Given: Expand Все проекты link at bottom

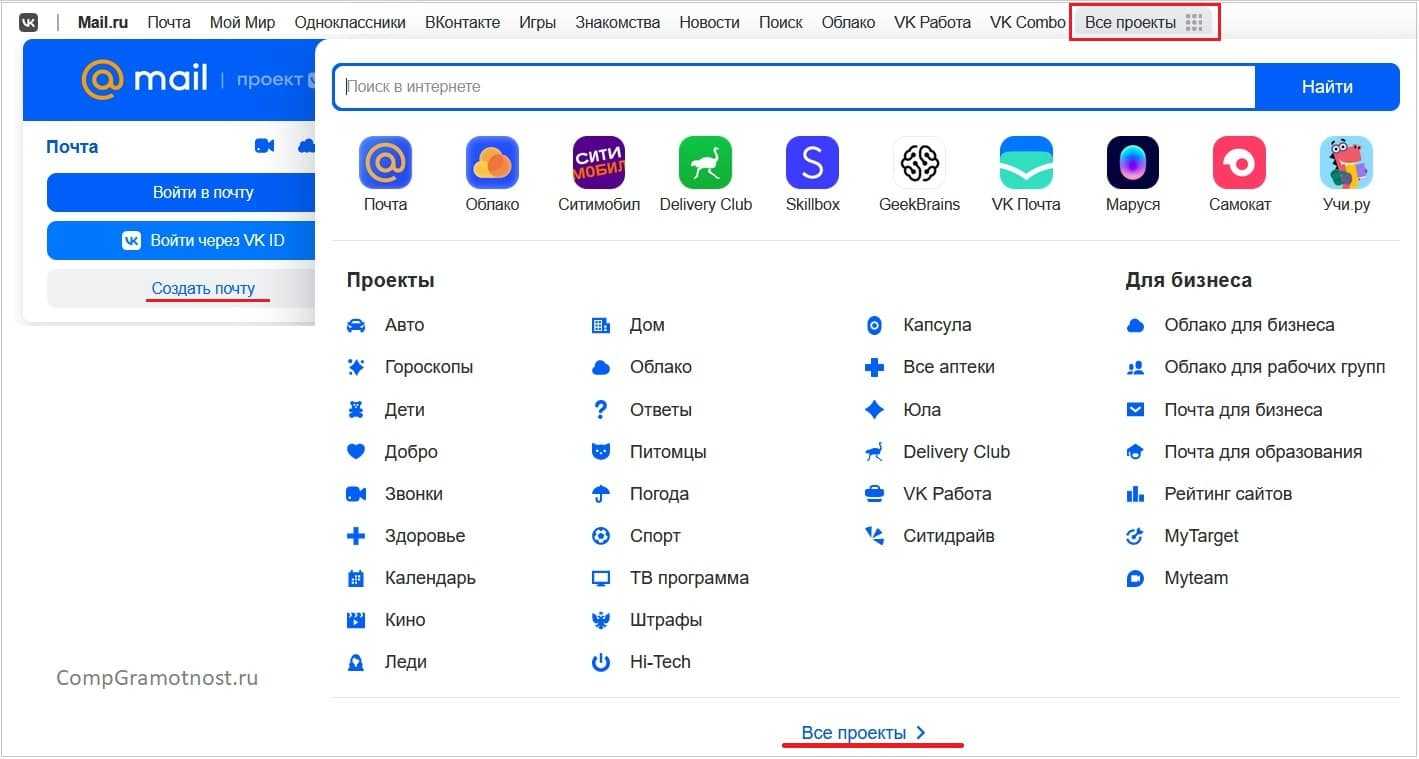Looking at the screenshot, I should click(864, 733).
